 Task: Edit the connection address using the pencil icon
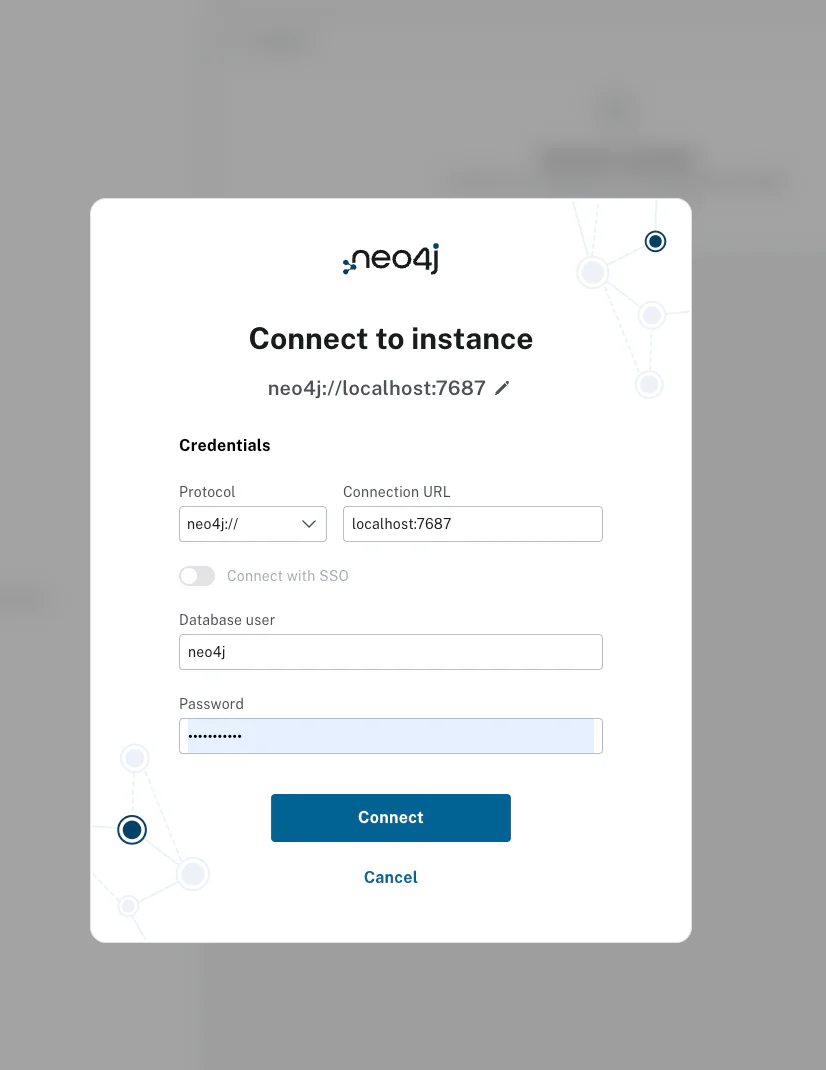tap(501, 388)
